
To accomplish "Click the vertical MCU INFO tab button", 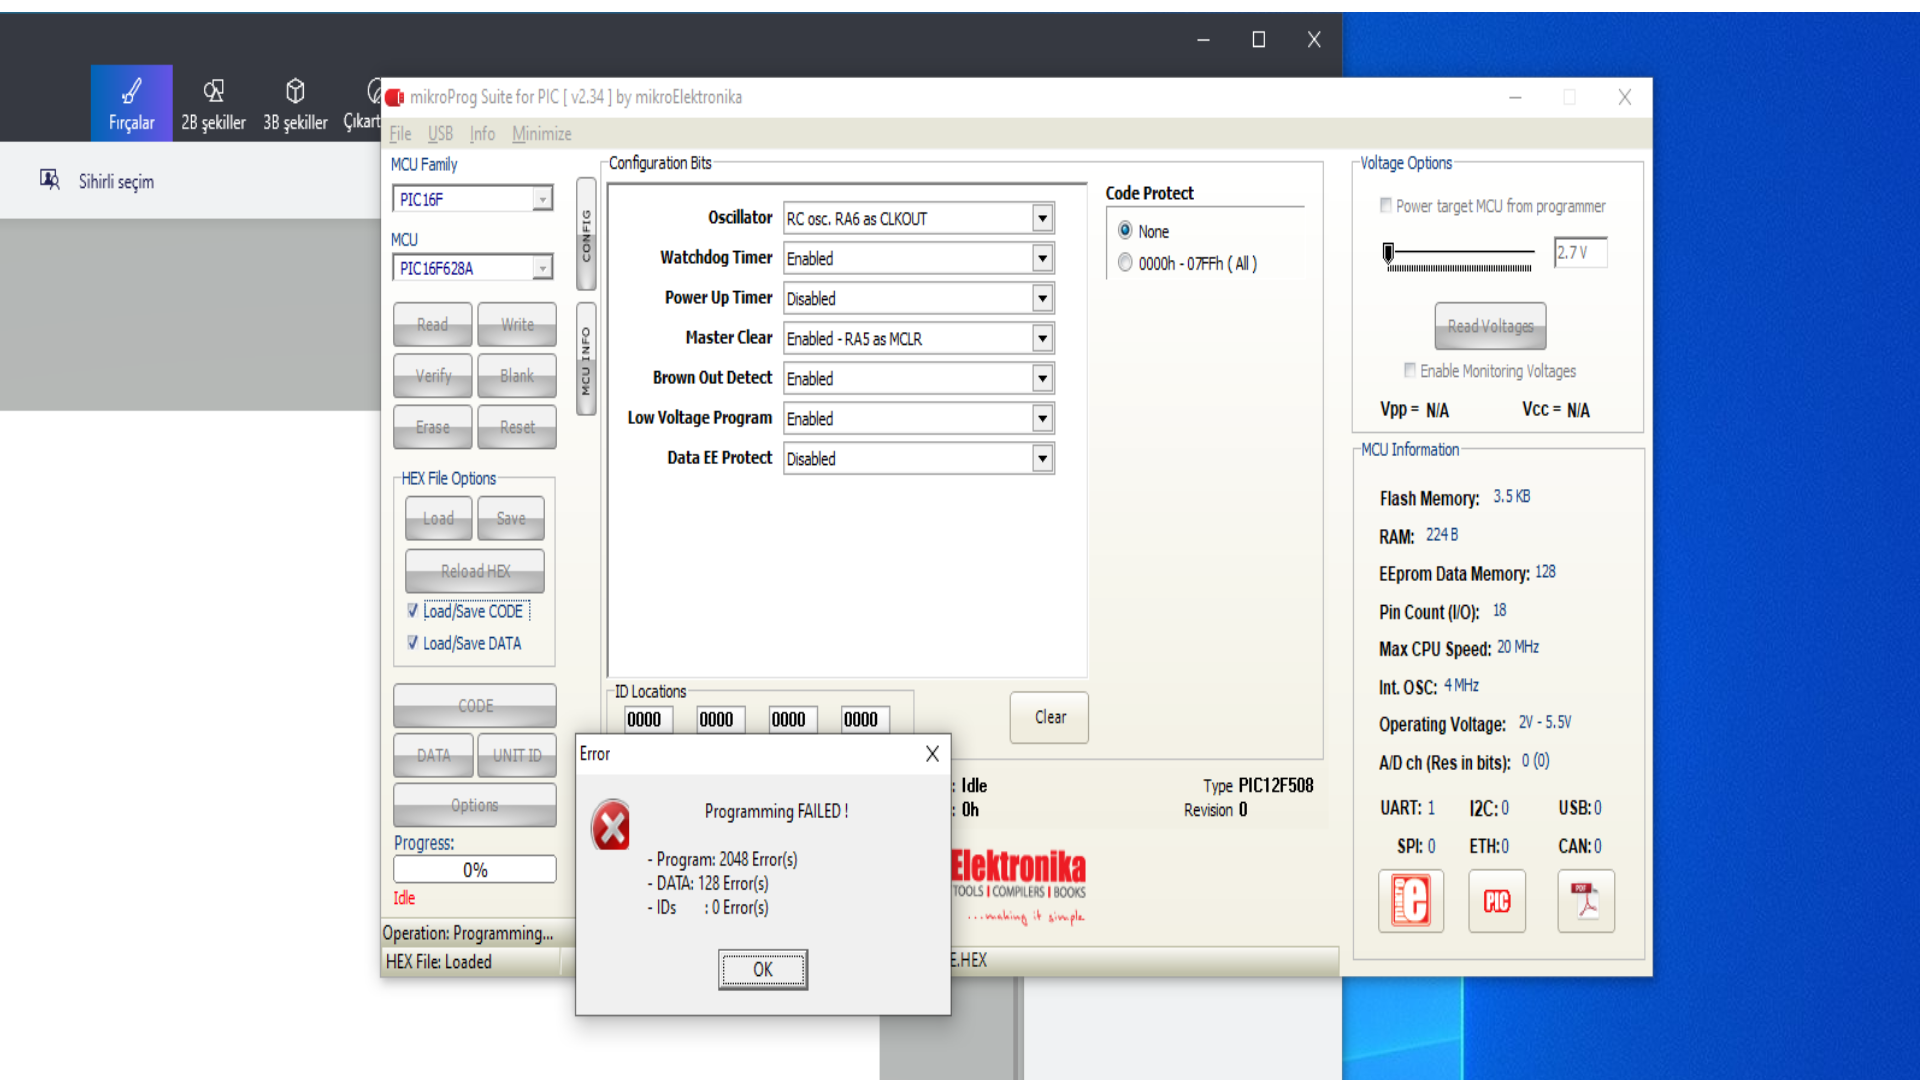I will [586, 359].
